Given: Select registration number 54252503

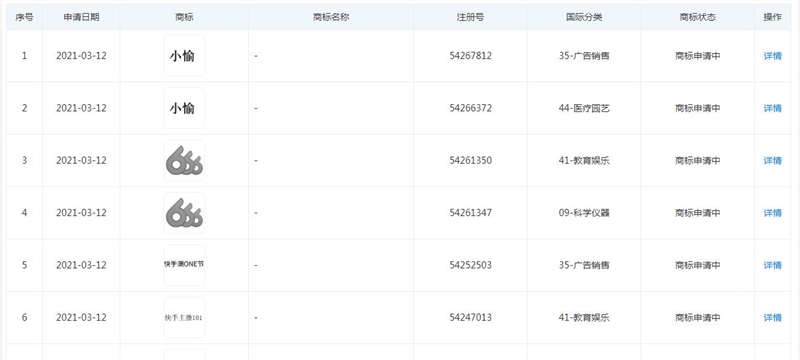Looking at the screenshot, I should pos(470,265).
